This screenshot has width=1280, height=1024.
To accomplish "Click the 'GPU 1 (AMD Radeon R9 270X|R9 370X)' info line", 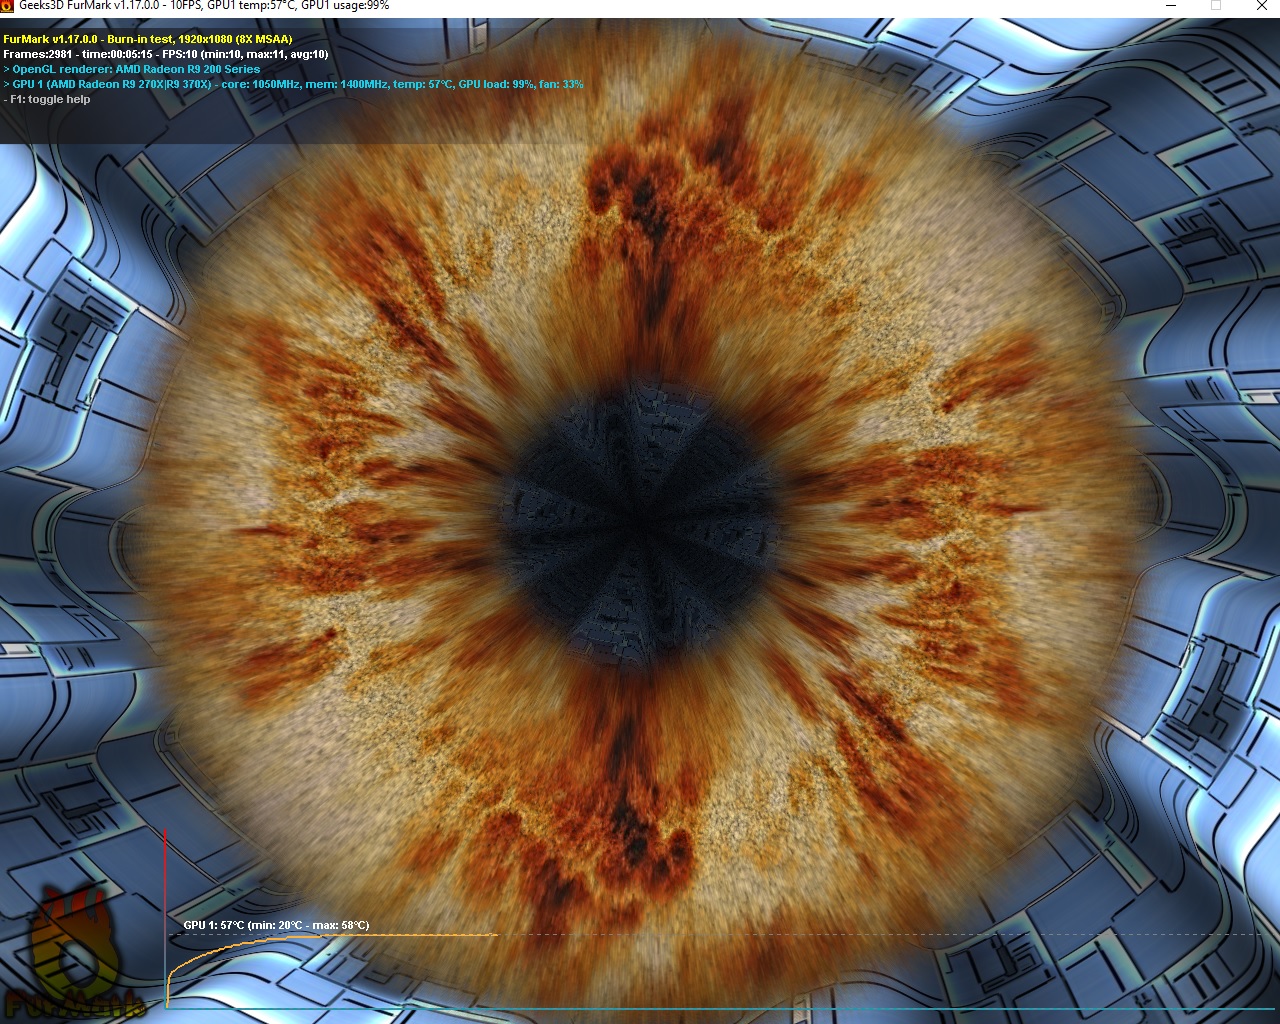I will 294,84.
